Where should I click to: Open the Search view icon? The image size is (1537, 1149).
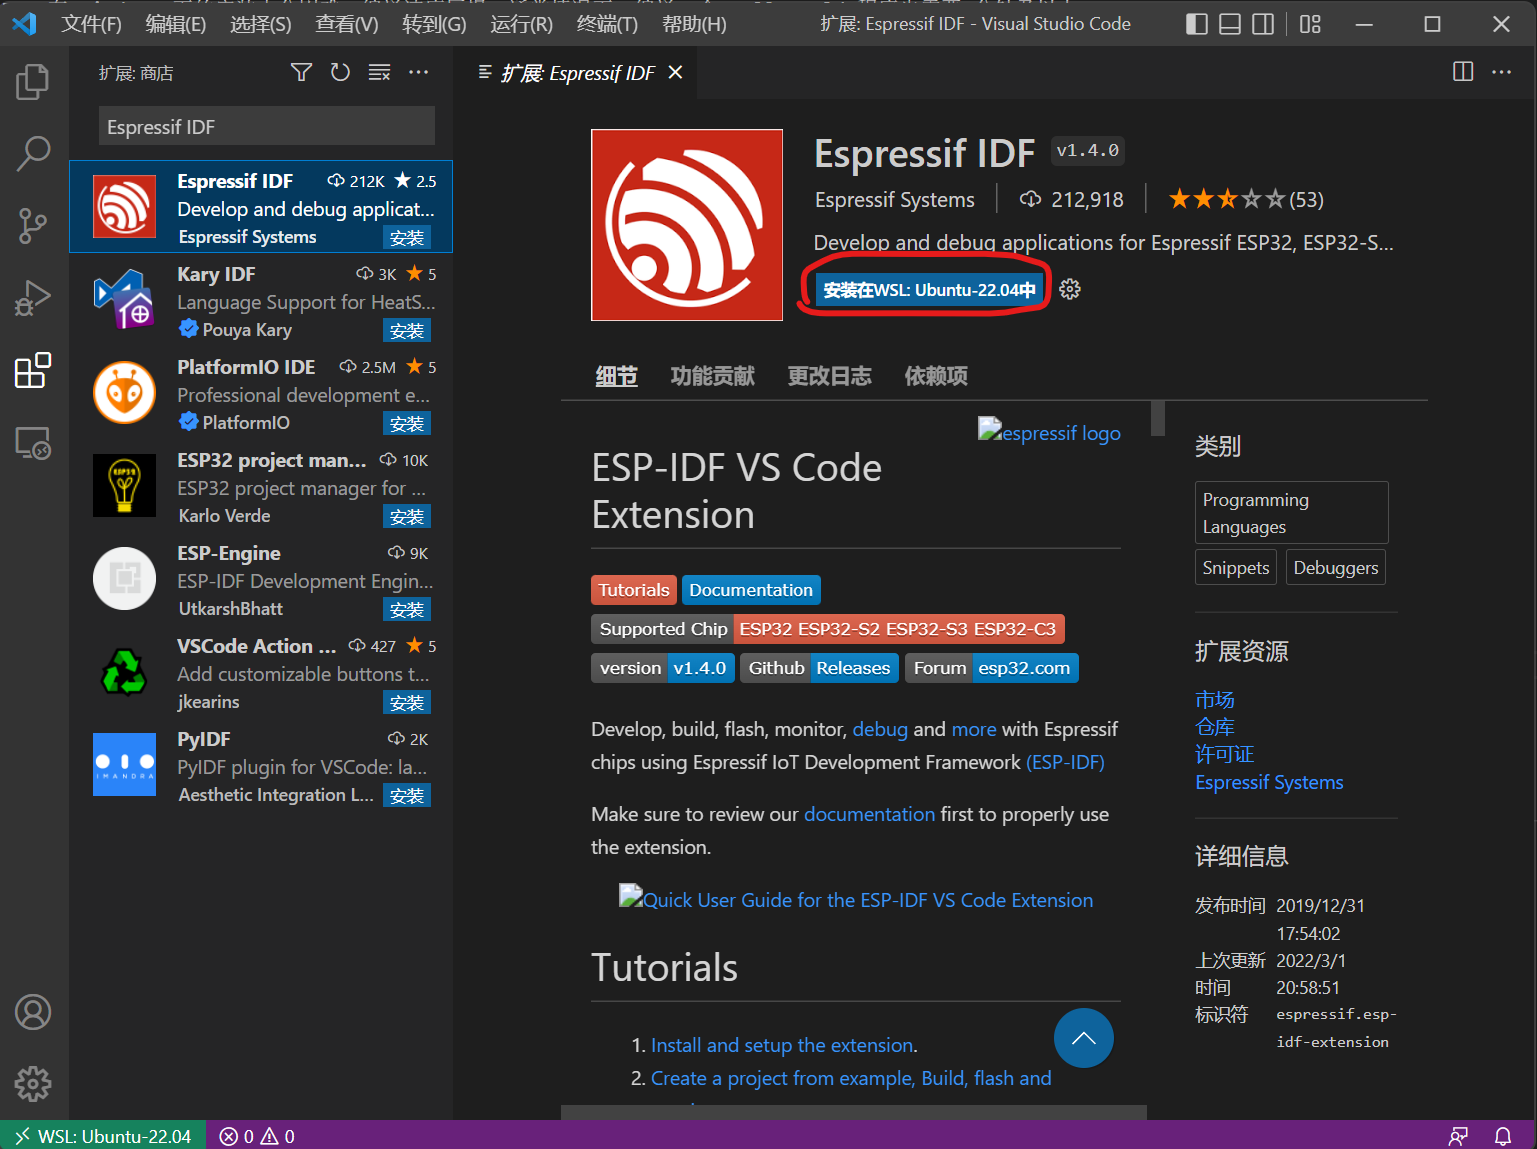tap(33, 153)
